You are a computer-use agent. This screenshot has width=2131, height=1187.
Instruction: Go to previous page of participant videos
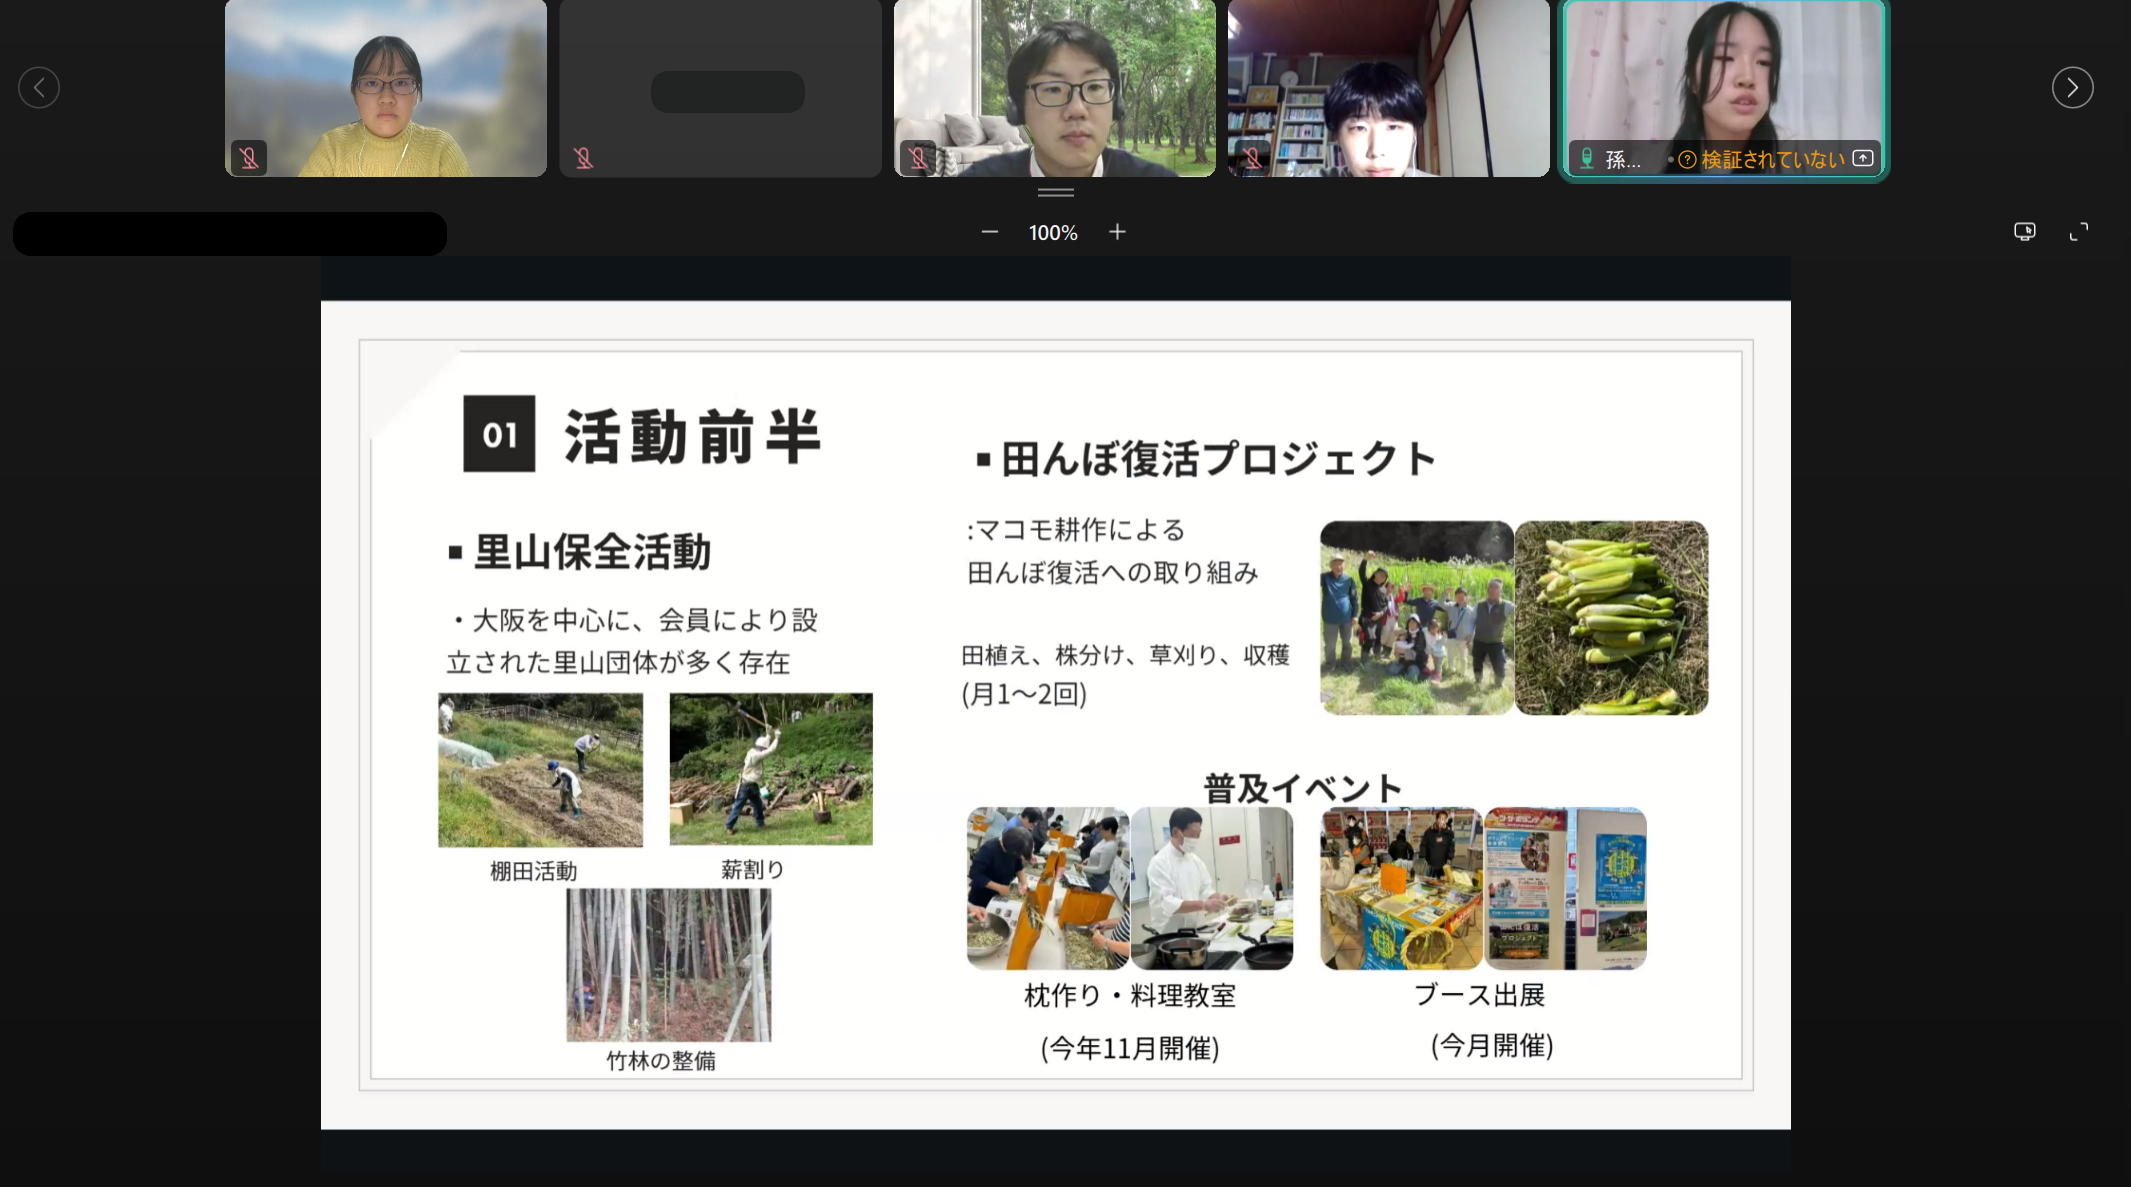[39, 88]
